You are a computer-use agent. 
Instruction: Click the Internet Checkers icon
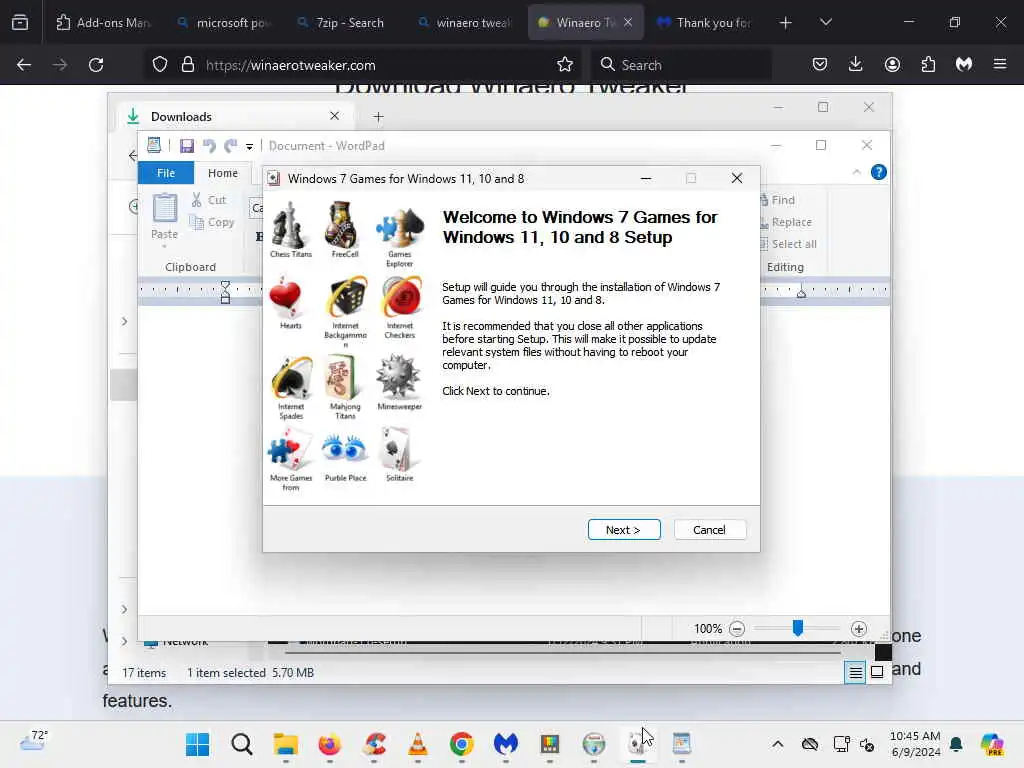(401, 298)
